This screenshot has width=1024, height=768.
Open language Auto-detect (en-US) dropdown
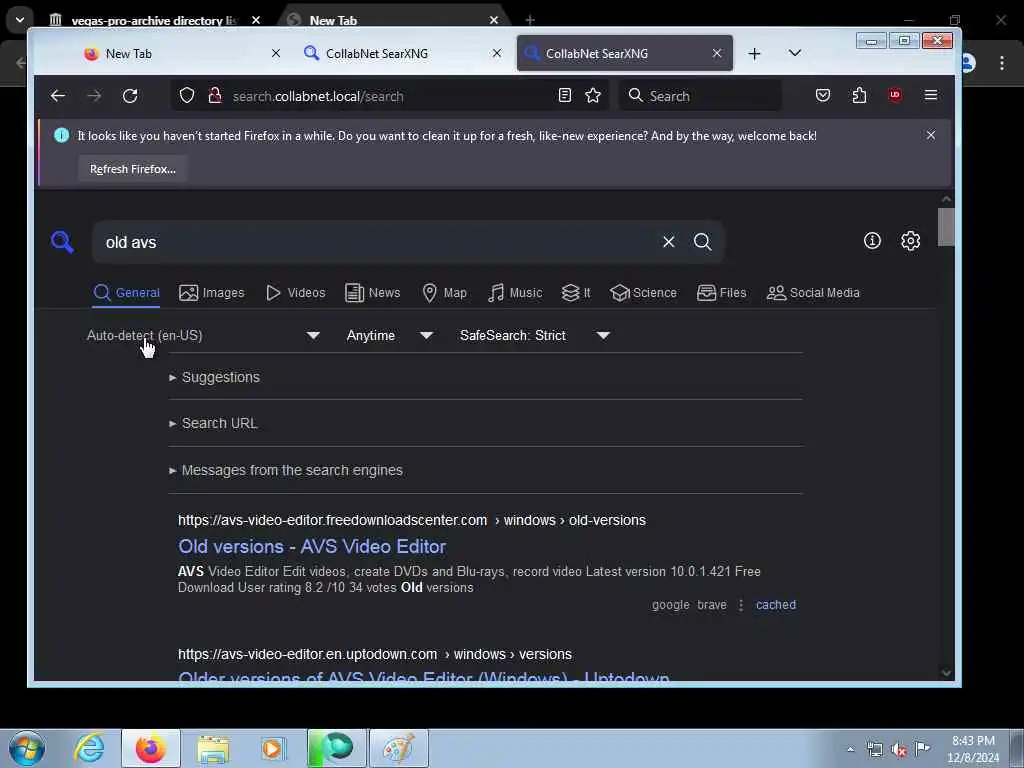[x=203, y=335]
